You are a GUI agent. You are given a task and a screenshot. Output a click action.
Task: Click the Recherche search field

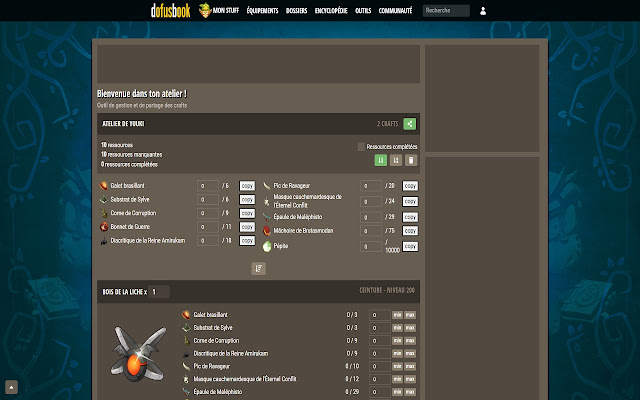[446, 11]
